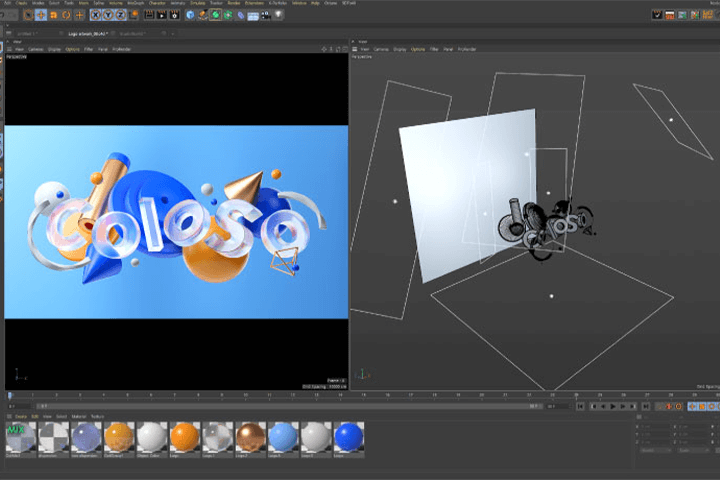Add a Cube primitive object
Viewport: 720px width, 480px height.
tap(190, 15)
